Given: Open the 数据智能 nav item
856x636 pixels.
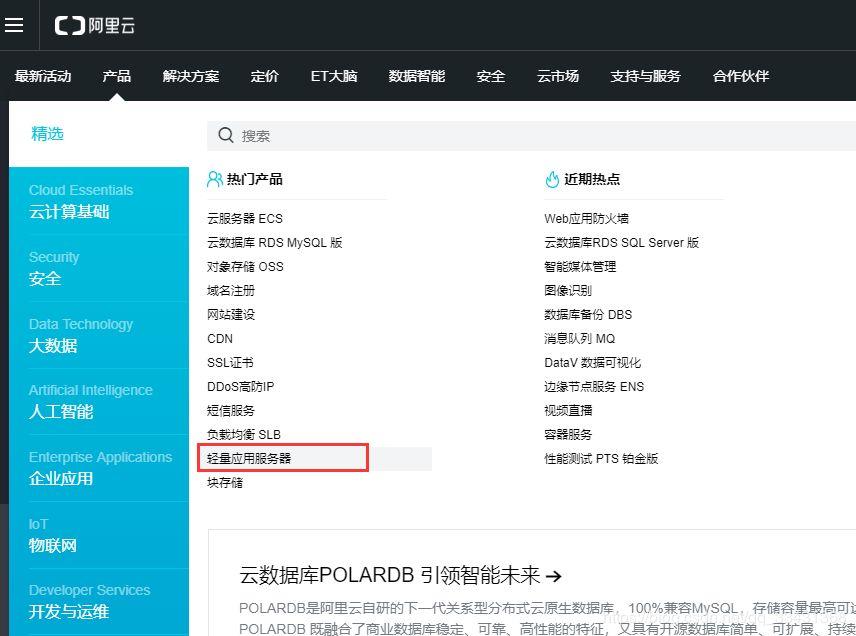Looking at the screenshot, I should [417, 76].
